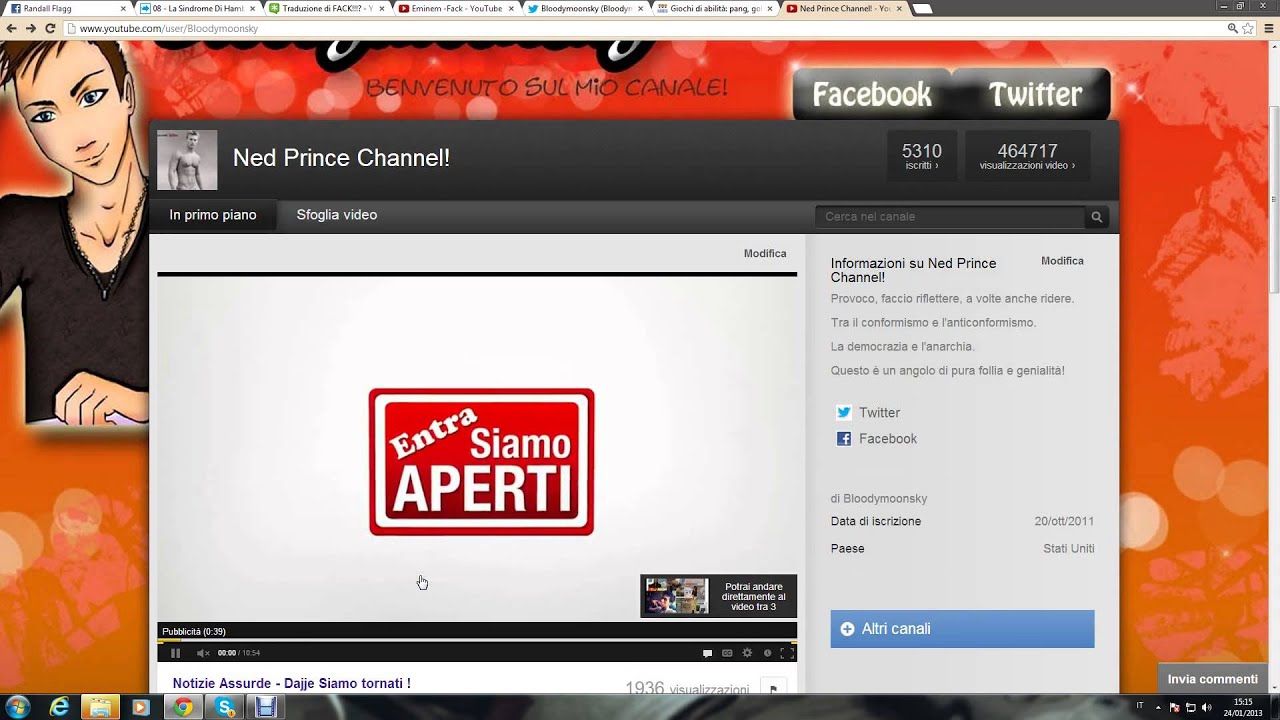Switch the video player to fullscreen
1280x720 pixels.
[x=787, y=653]
